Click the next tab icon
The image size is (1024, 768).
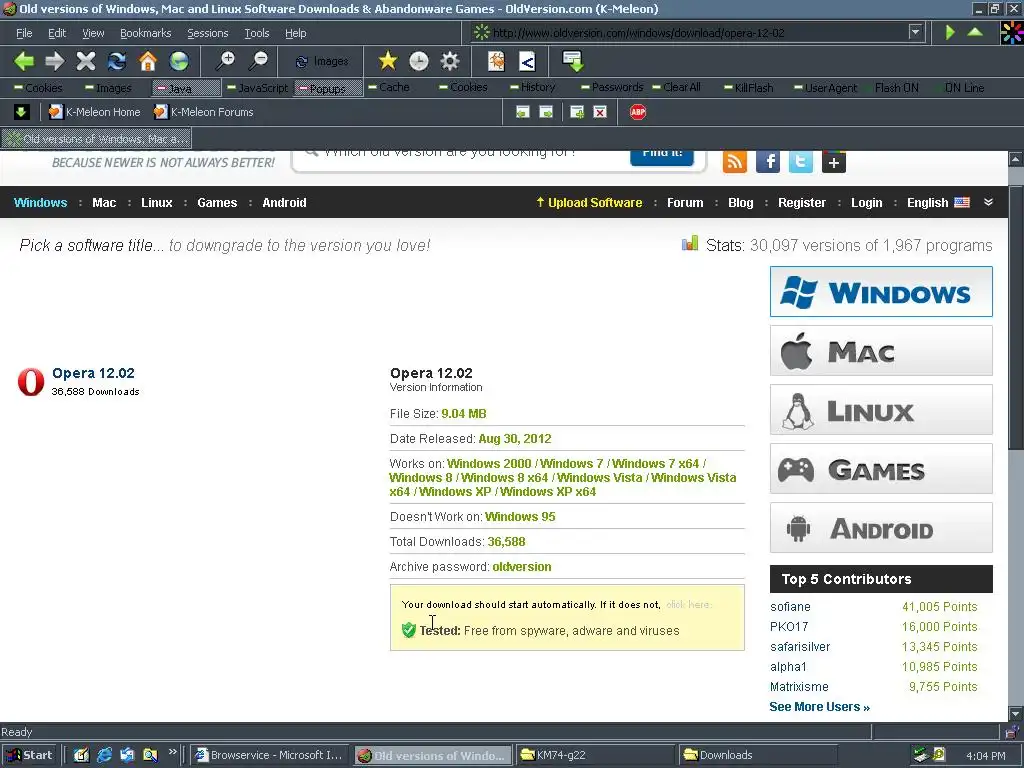coord(546,112)
